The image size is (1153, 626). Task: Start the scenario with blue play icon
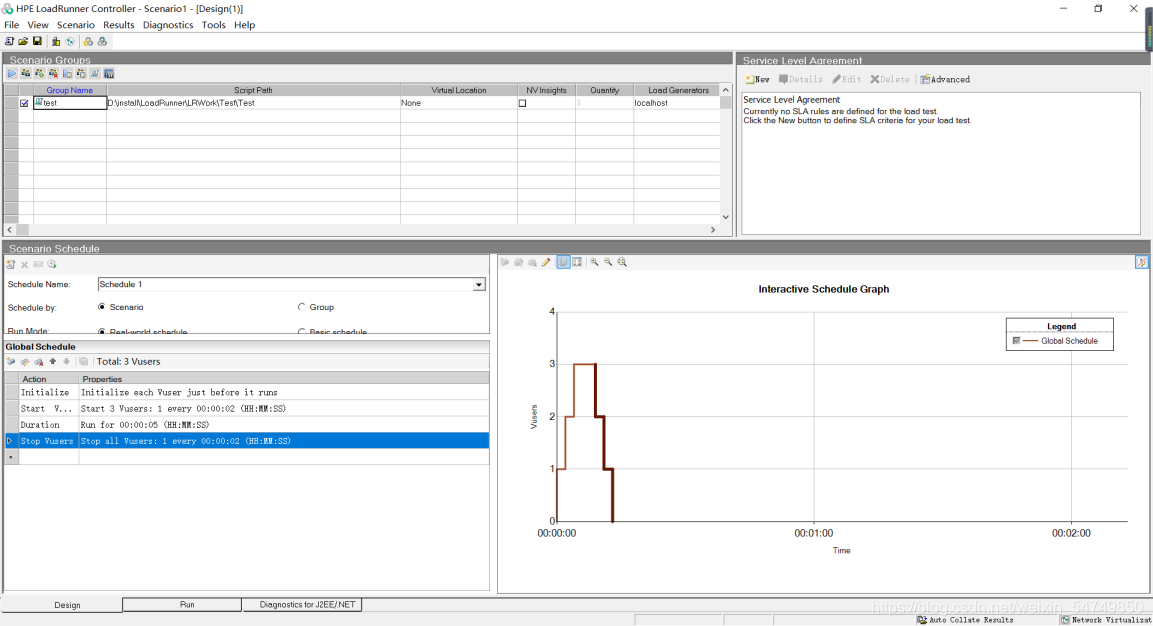coord(12,74)
